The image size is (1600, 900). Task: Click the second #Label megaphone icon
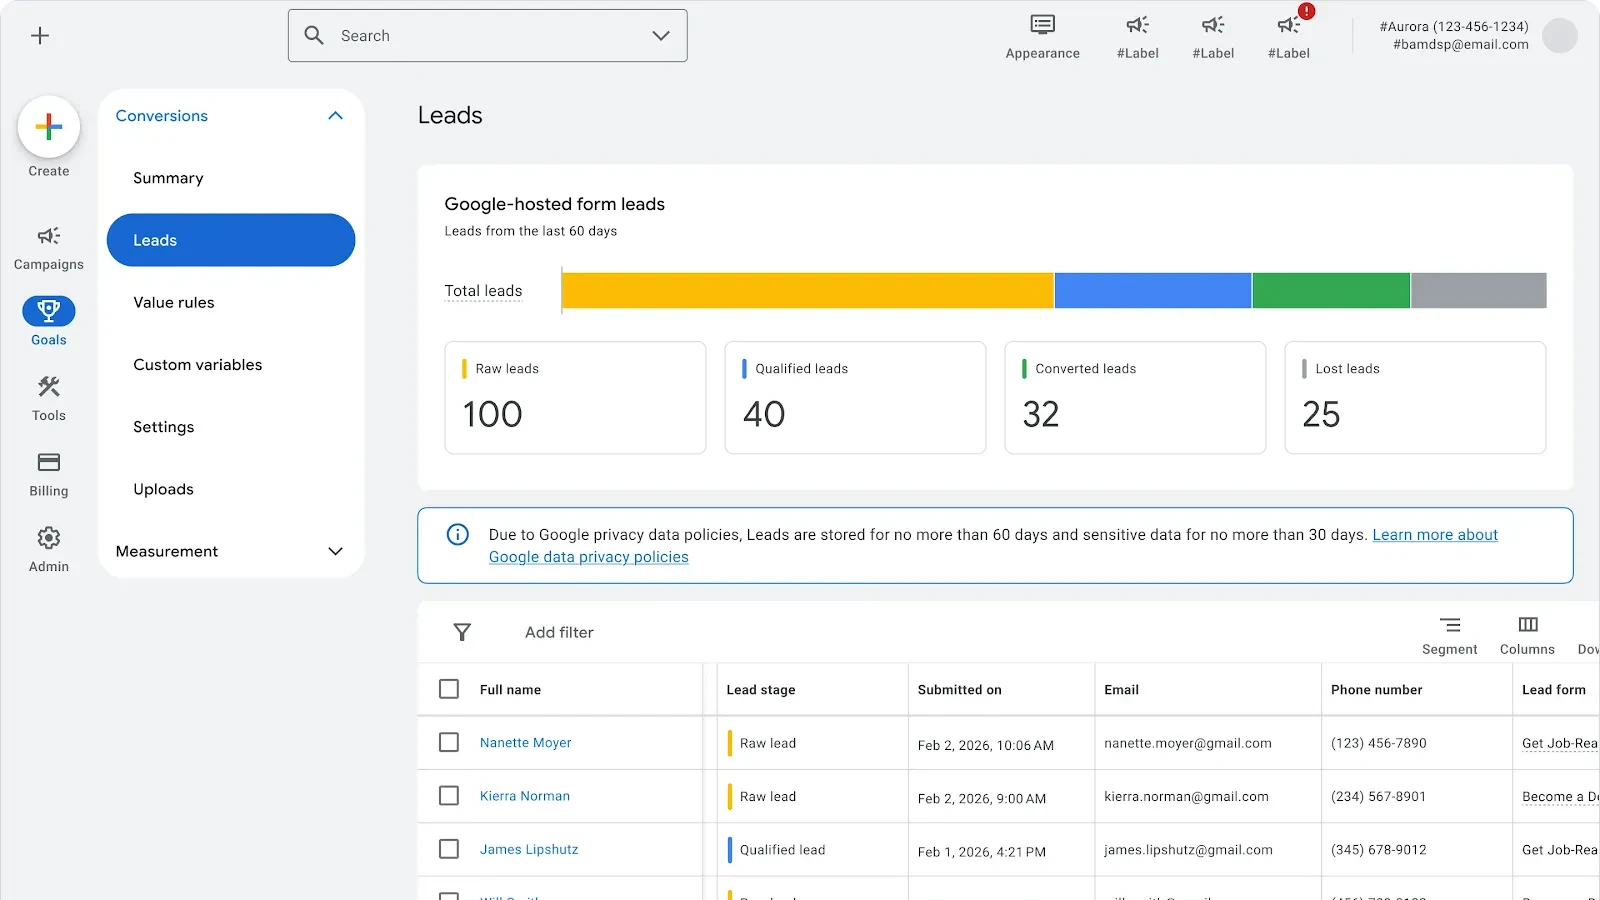click(x=1213, y=25)
